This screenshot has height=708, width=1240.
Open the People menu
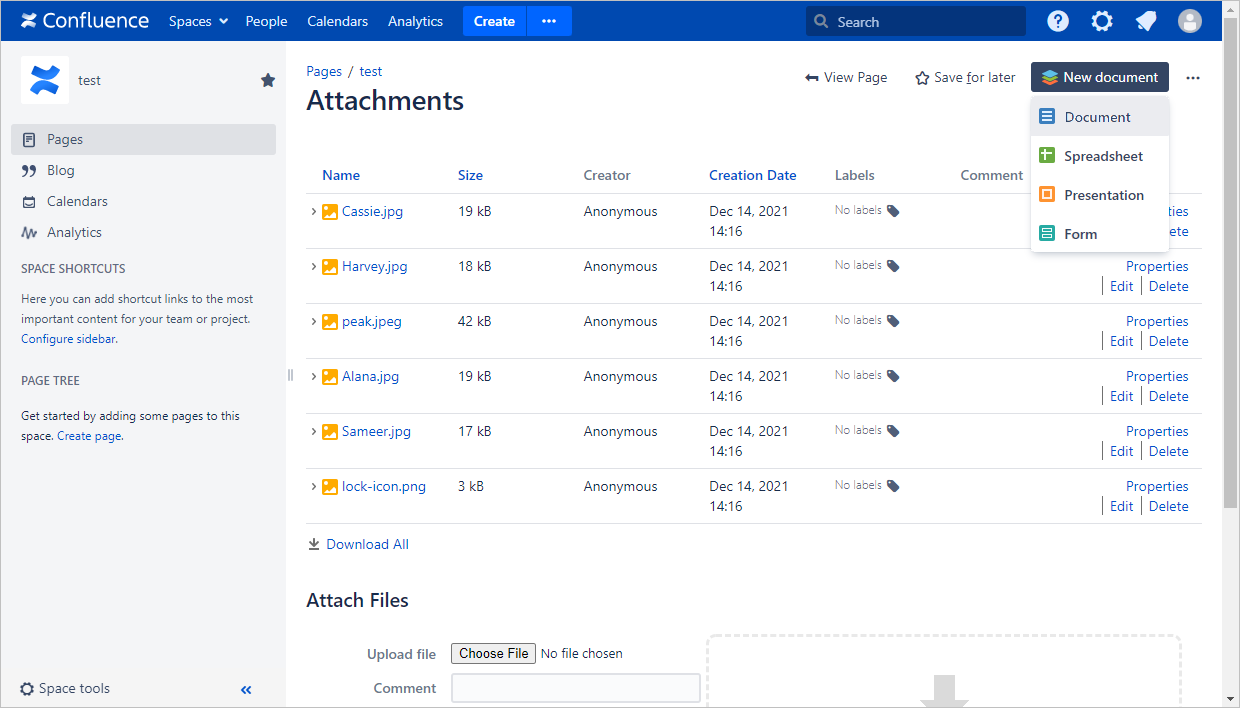266,21
